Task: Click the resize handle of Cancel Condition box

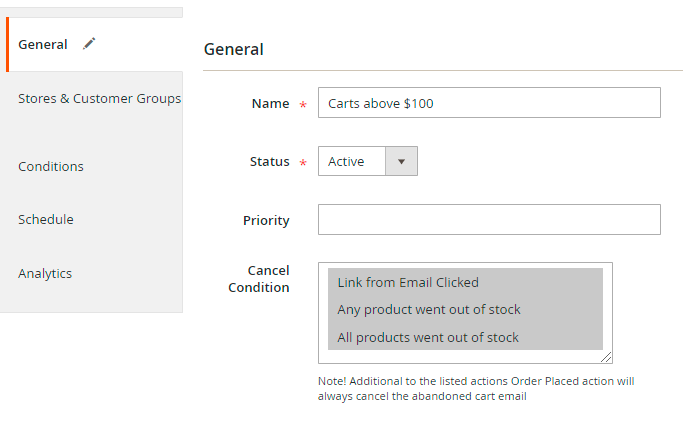Action: pyautogui.click(x=606, y=357)
